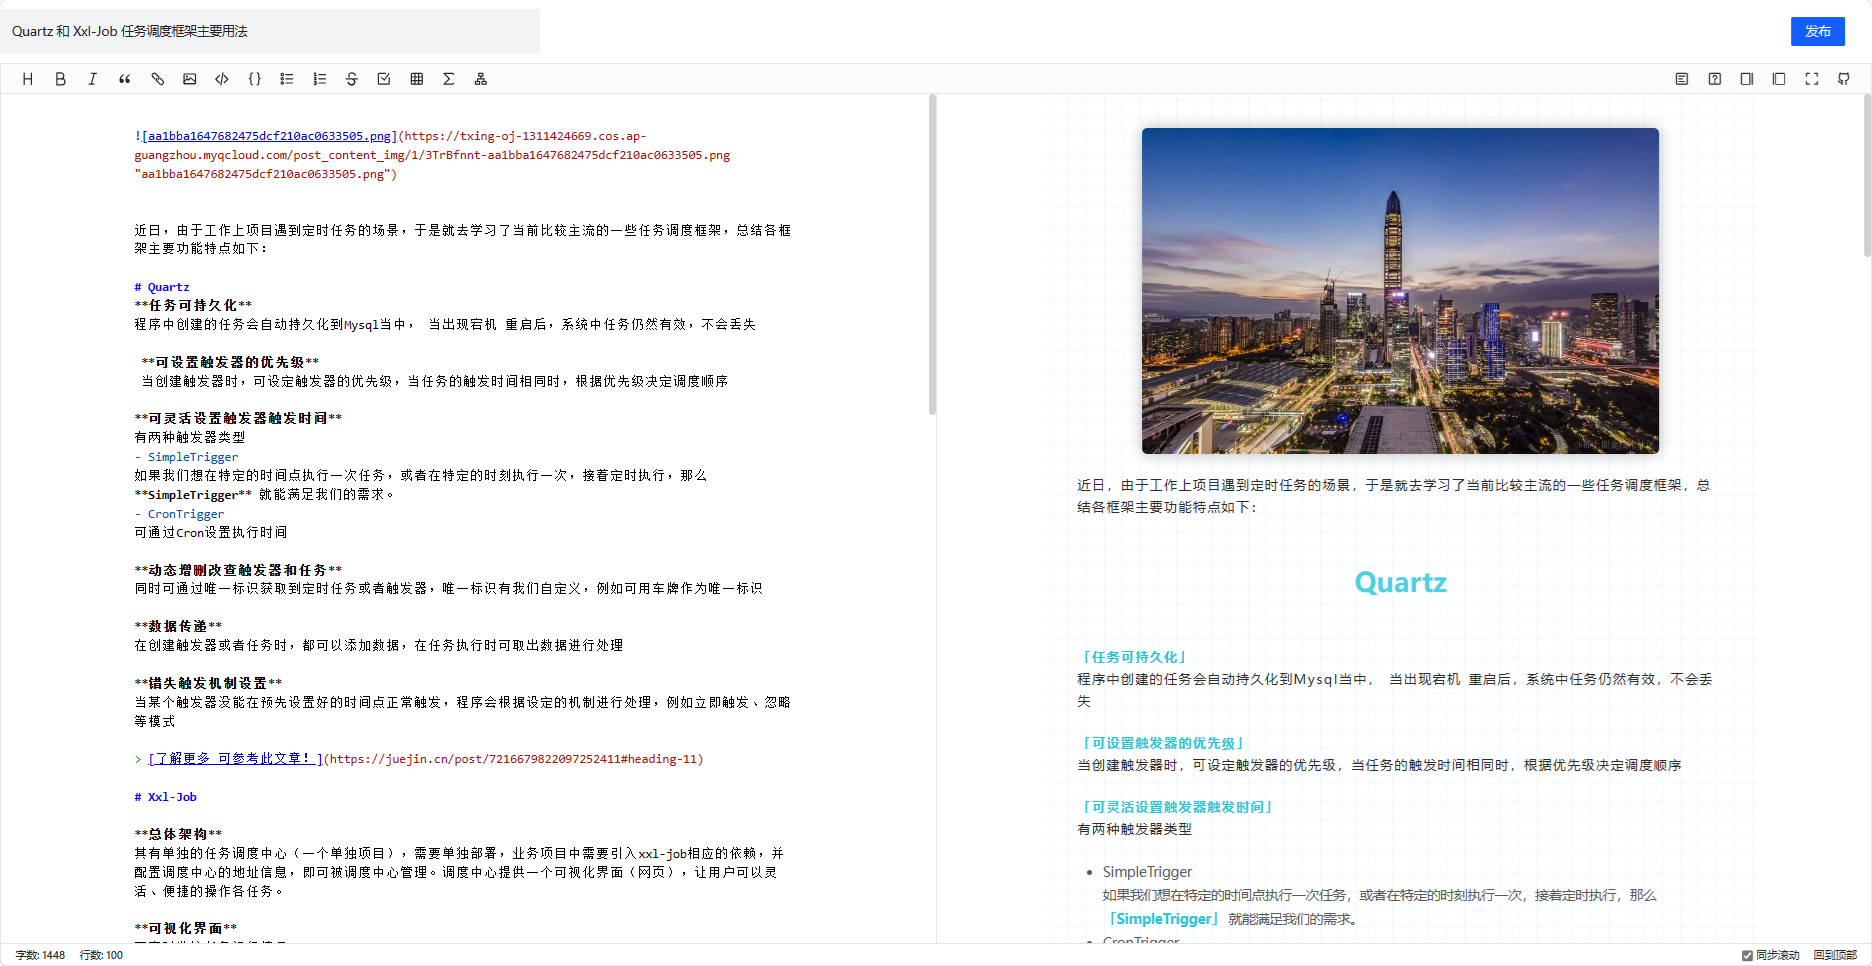
Task: Apply strikethrough formatting
Action: [351, 79]
